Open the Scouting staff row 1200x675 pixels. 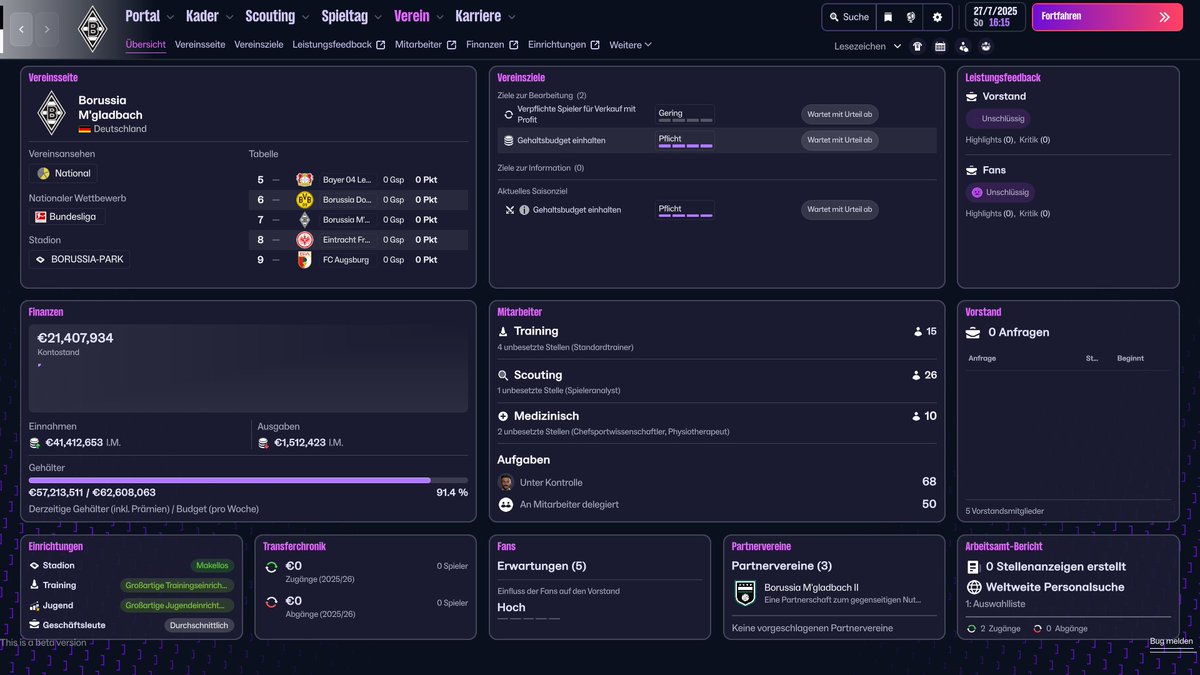coord(717,381)
